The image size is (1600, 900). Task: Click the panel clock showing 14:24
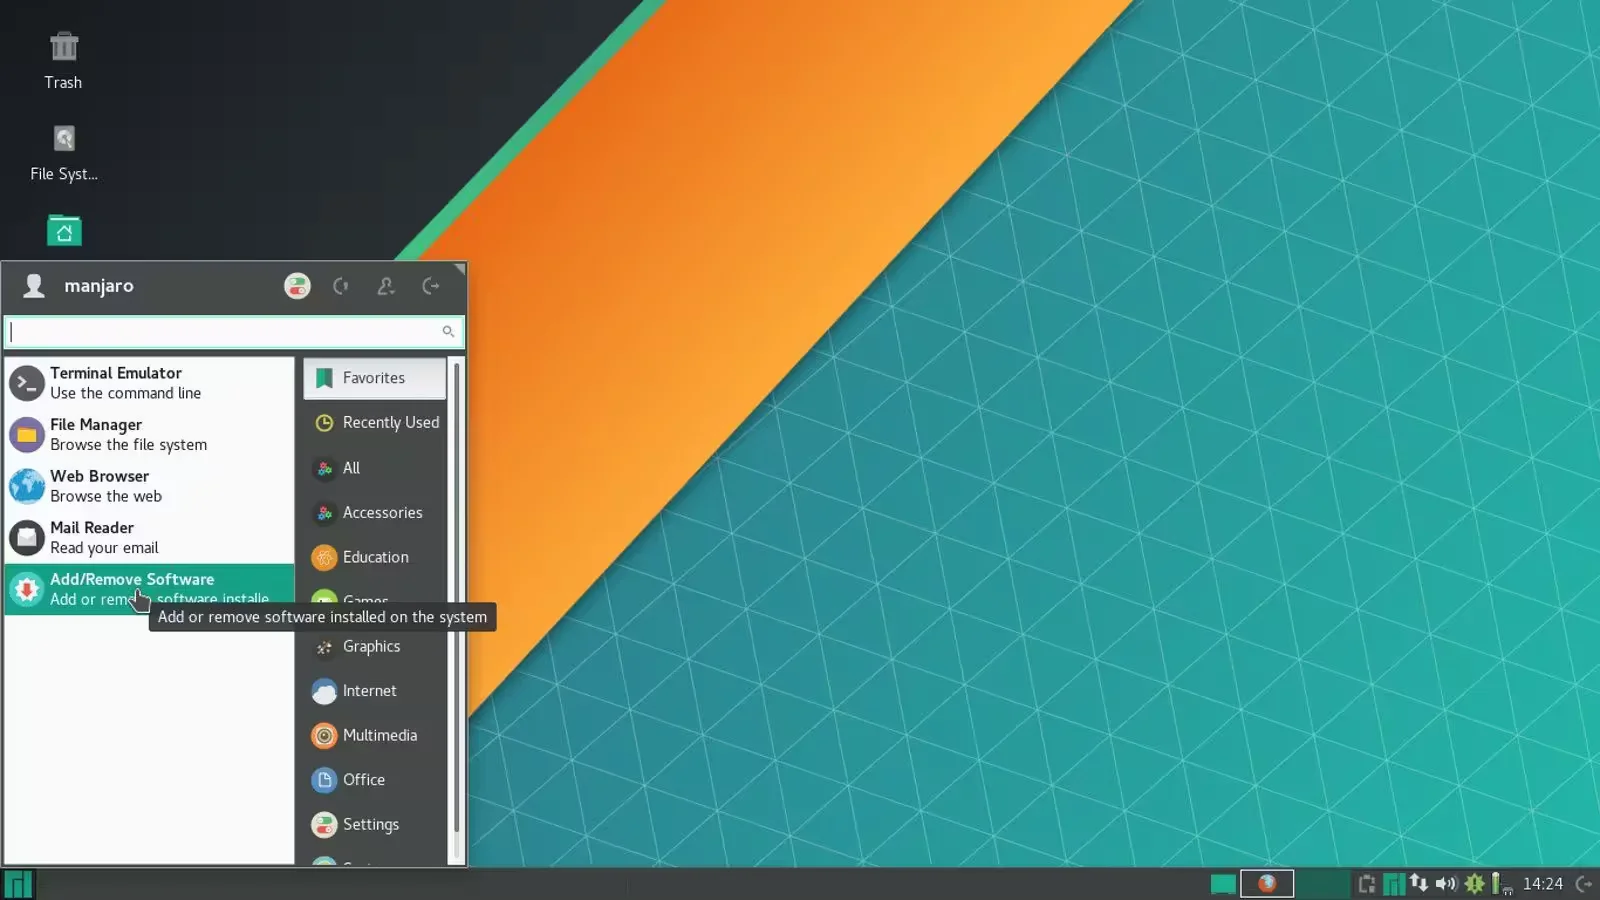tap(1542, 884)
